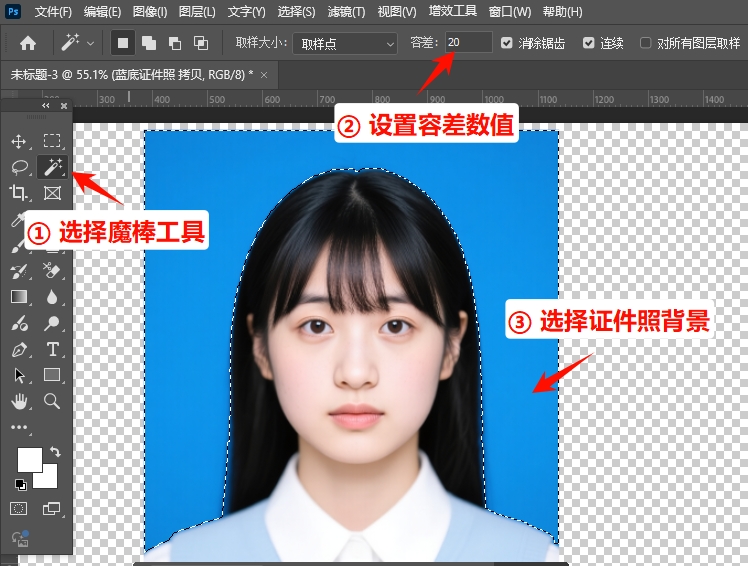Image resolution: width=748 pixels, height=566 pixels.
Task: Select the Zoom magnifier tool
Action: [52, 401]
